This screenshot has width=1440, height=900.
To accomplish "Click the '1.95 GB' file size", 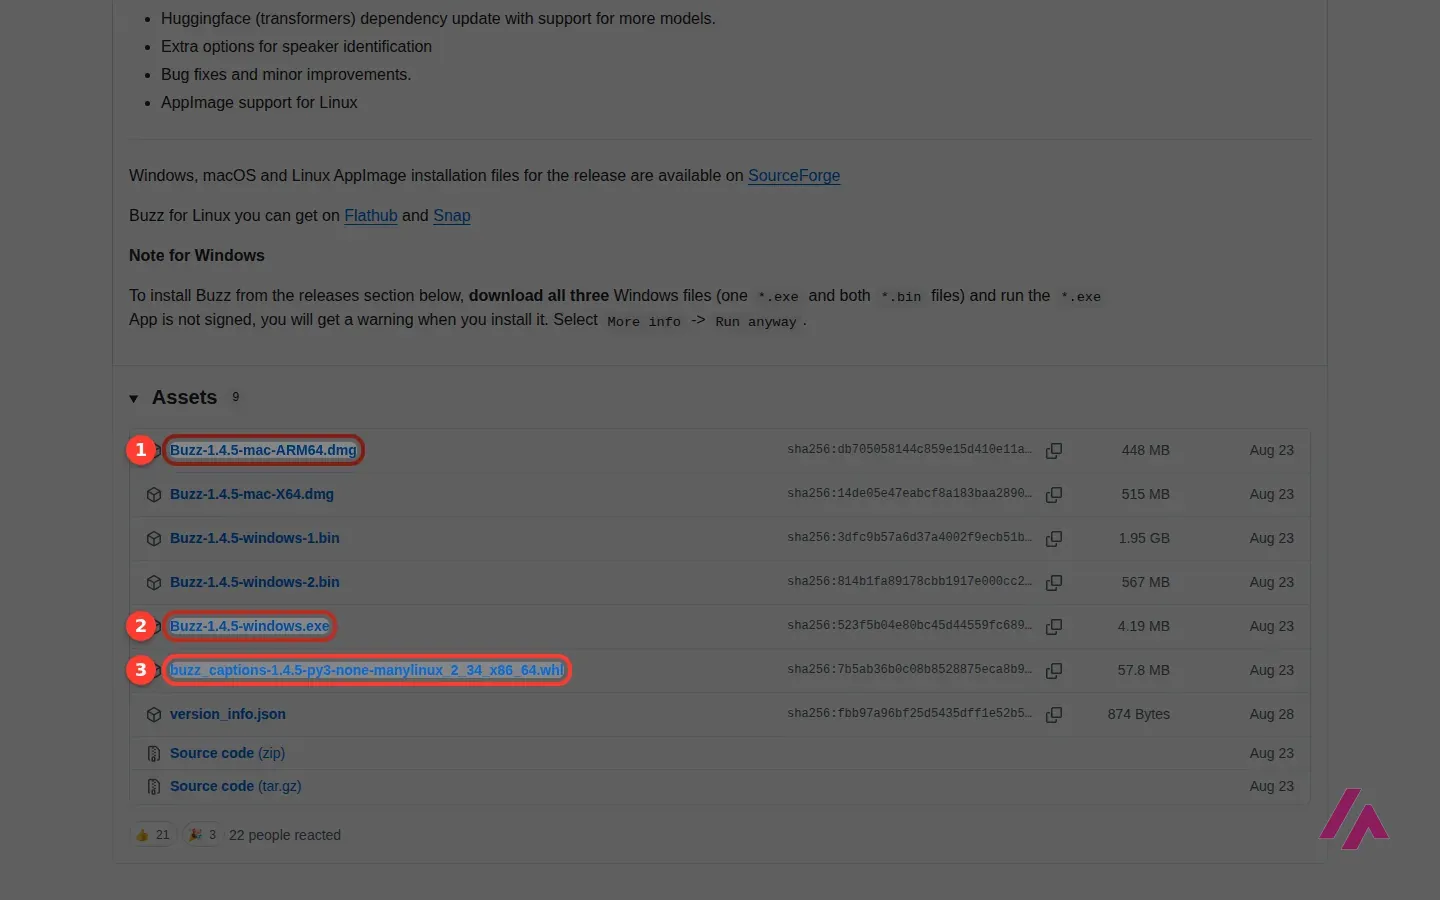I will [1144, 538].
